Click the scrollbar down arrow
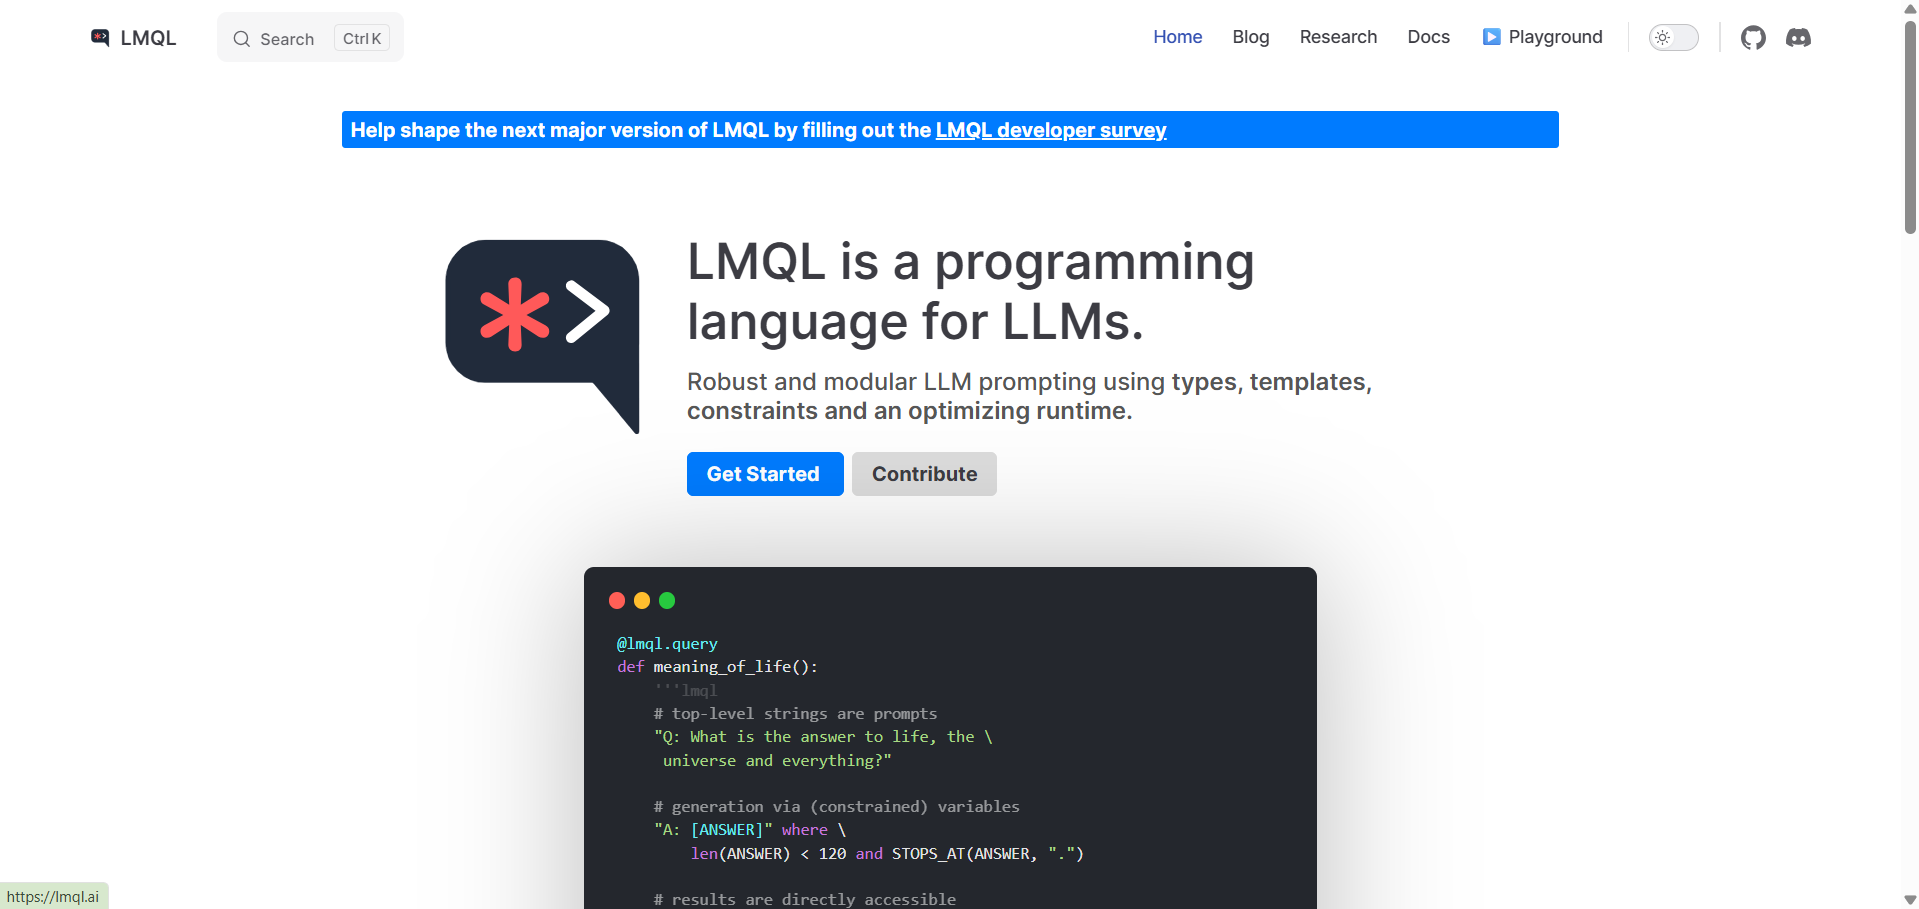Screen dimensions: 1919x909 point(1908,898)
